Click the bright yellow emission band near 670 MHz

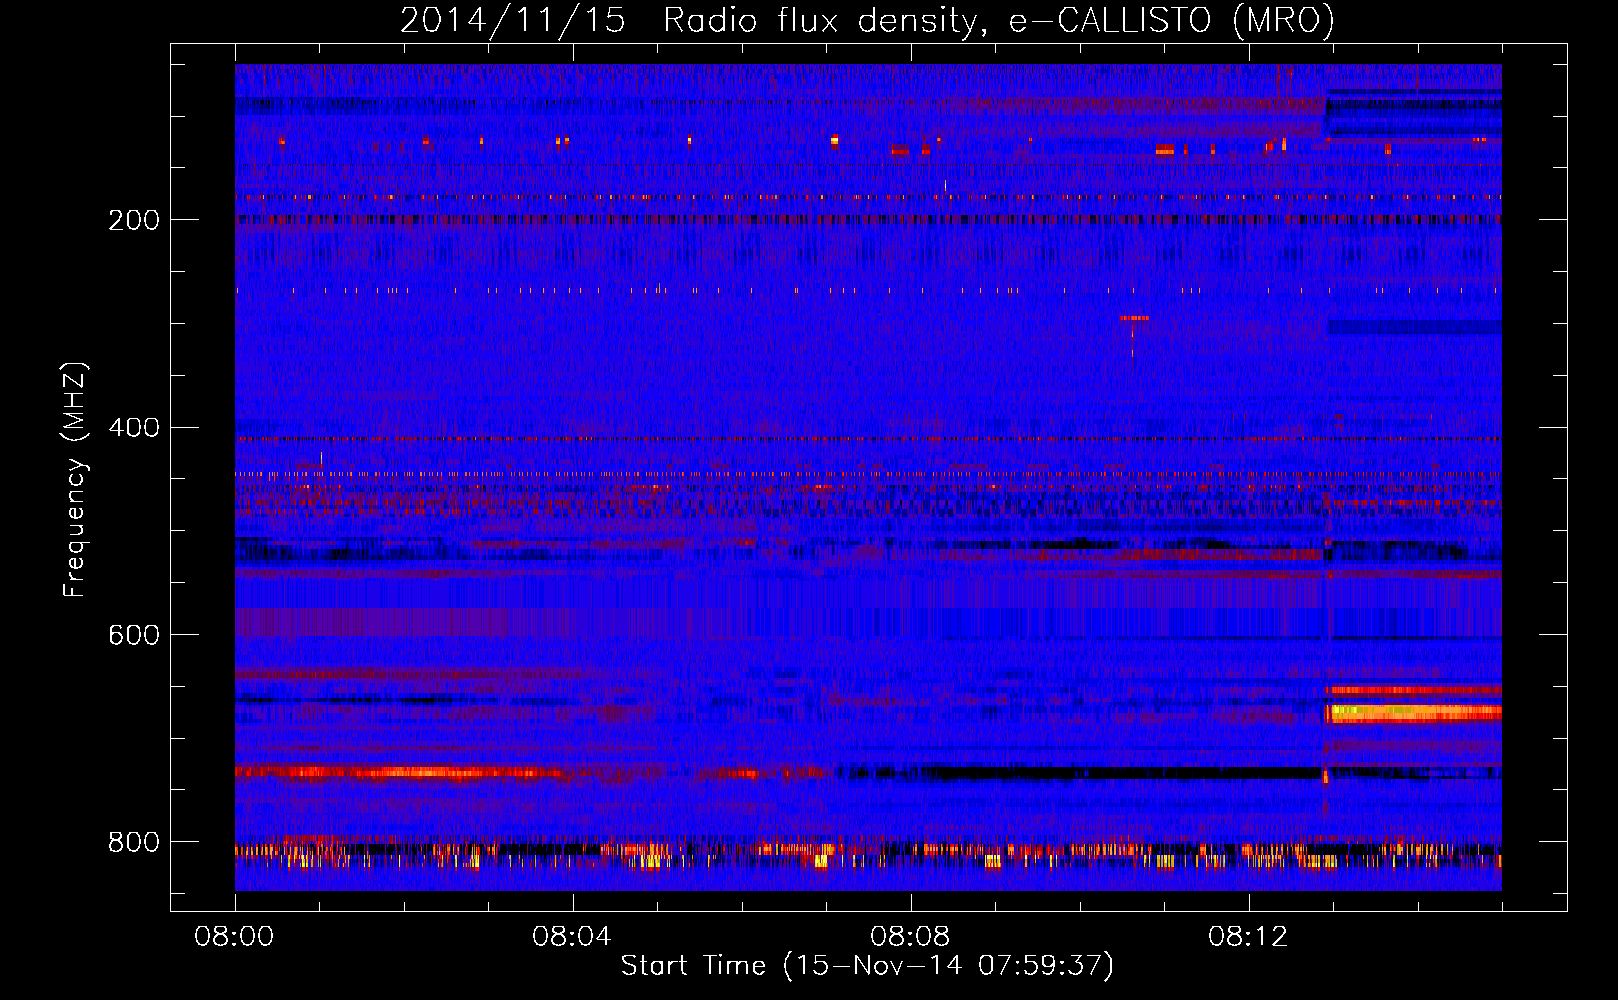(x=1414, y=713)
